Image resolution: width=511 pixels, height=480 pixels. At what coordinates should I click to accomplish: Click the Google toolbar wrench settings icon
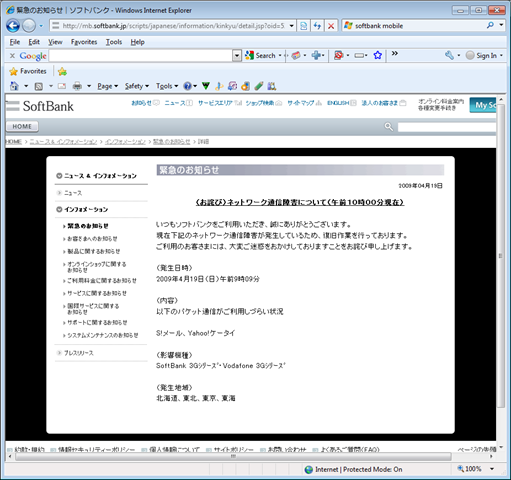pyautogui.click(x=449, y=55)
